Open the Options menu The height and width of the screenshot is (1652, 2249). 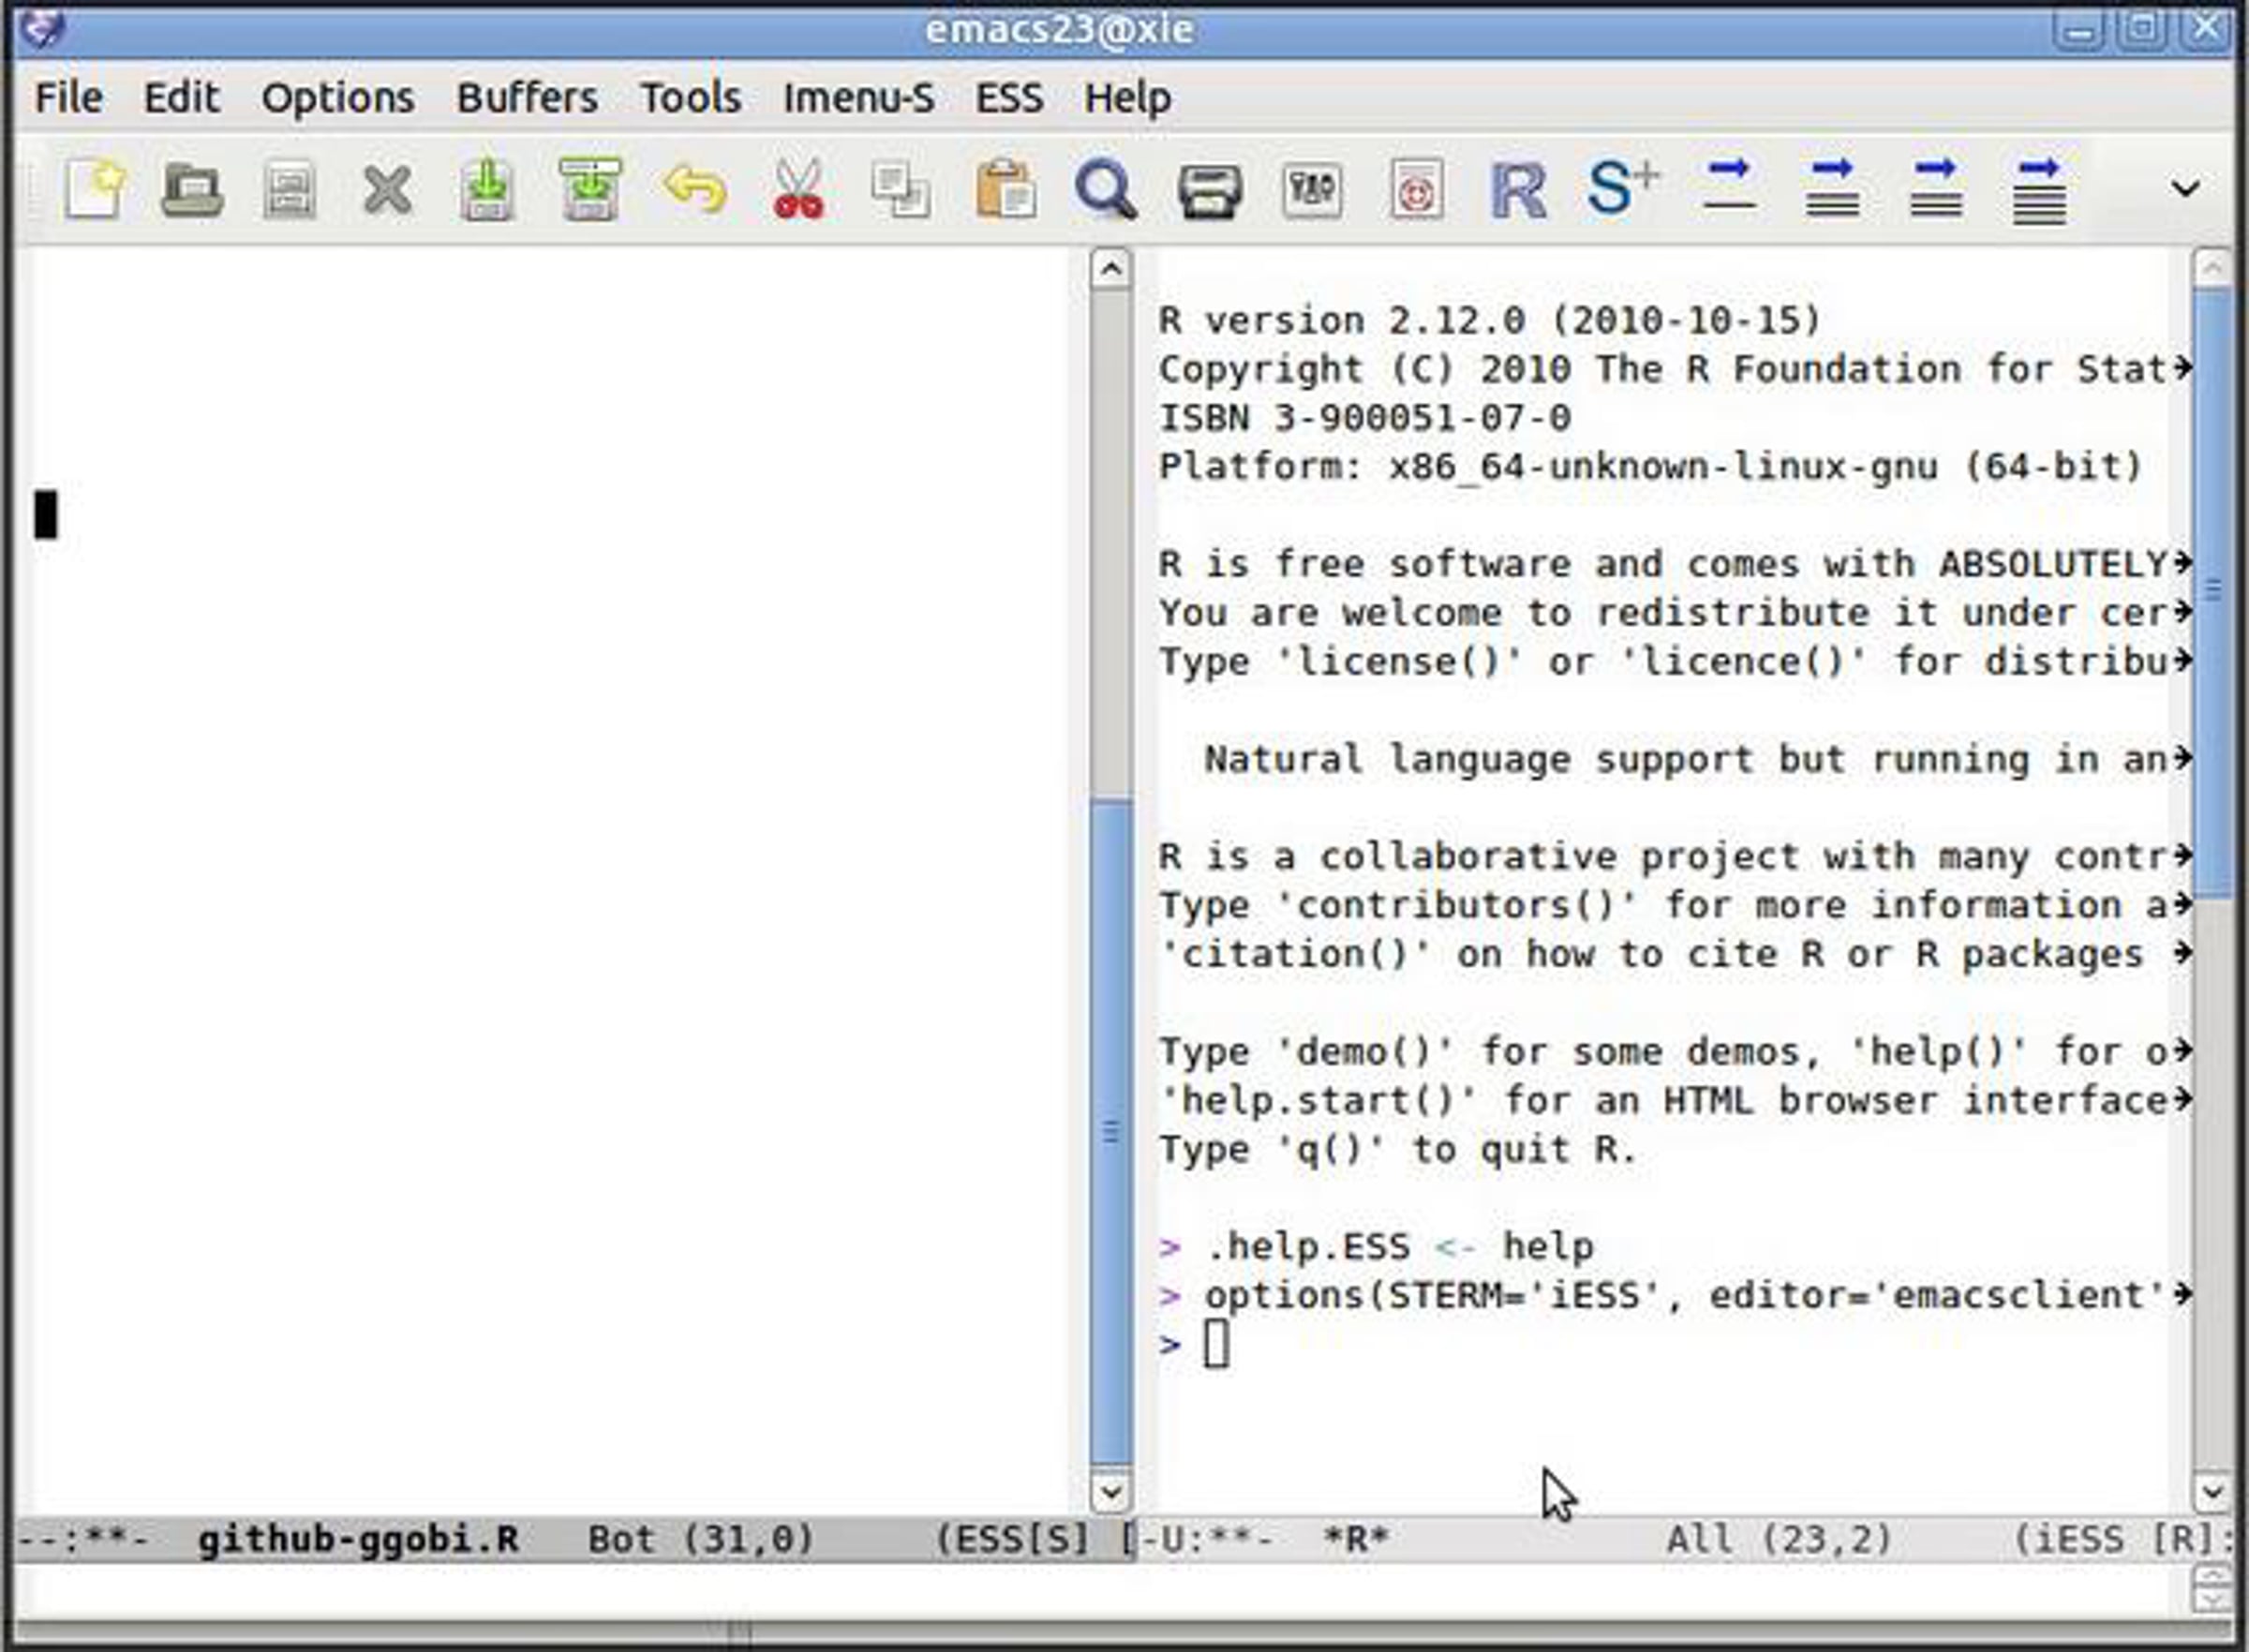338,99
